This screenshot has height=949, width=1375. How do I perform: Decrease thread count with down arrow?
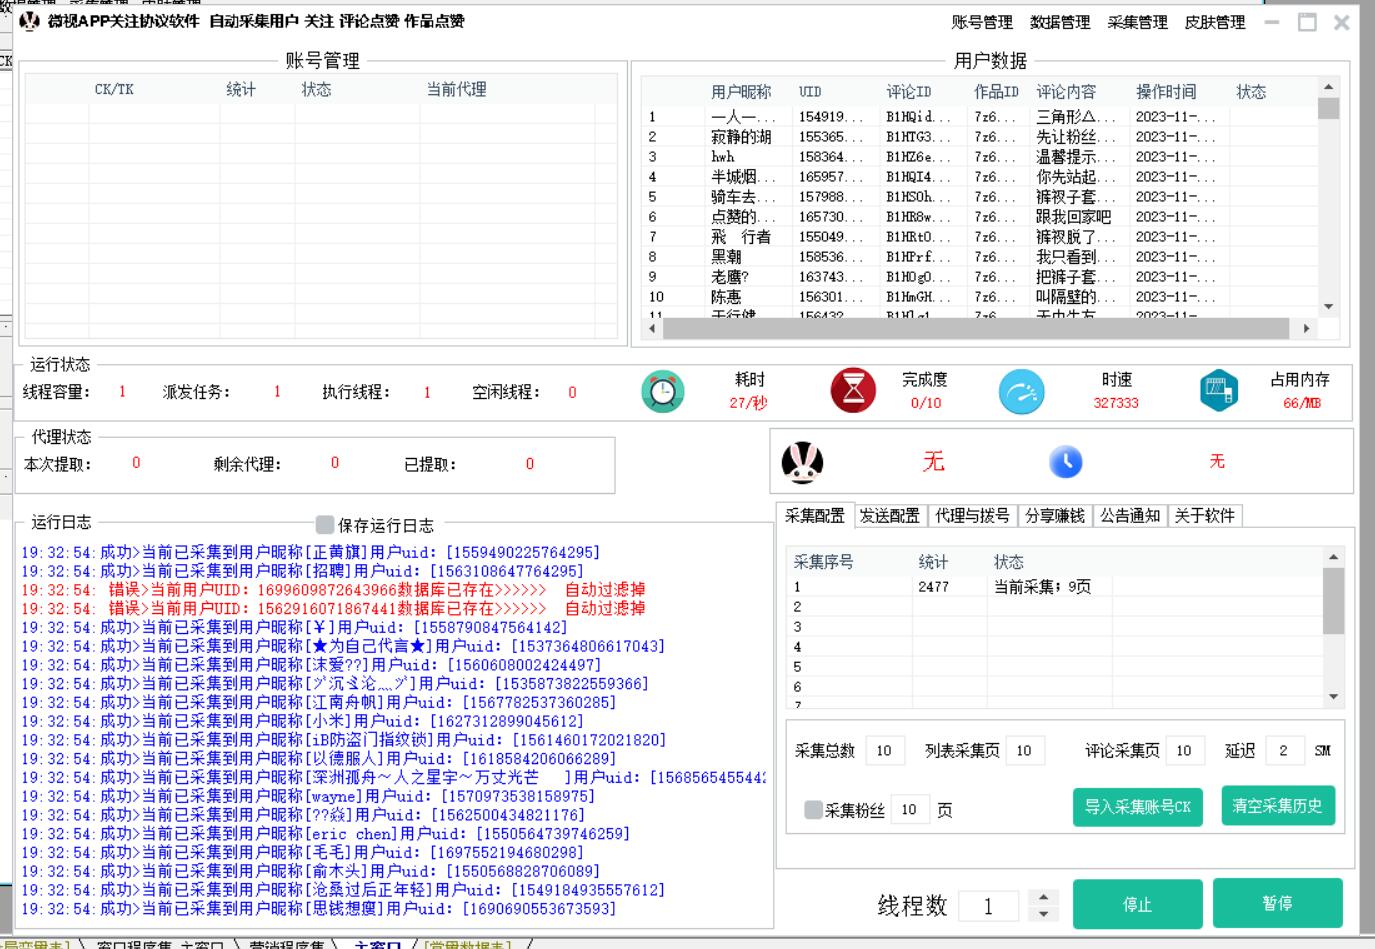point(1043,914)
